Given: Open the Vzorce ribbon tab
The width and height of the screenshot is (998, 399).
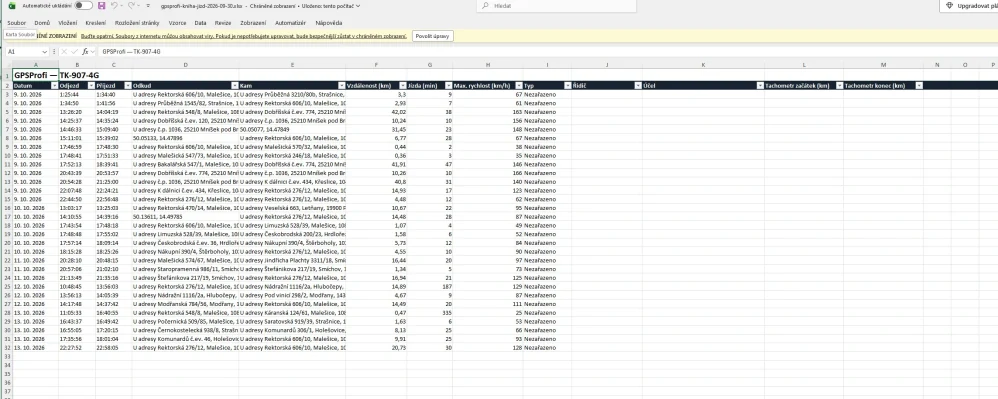Looking at the screenshot, I should (x=178, y=22).
